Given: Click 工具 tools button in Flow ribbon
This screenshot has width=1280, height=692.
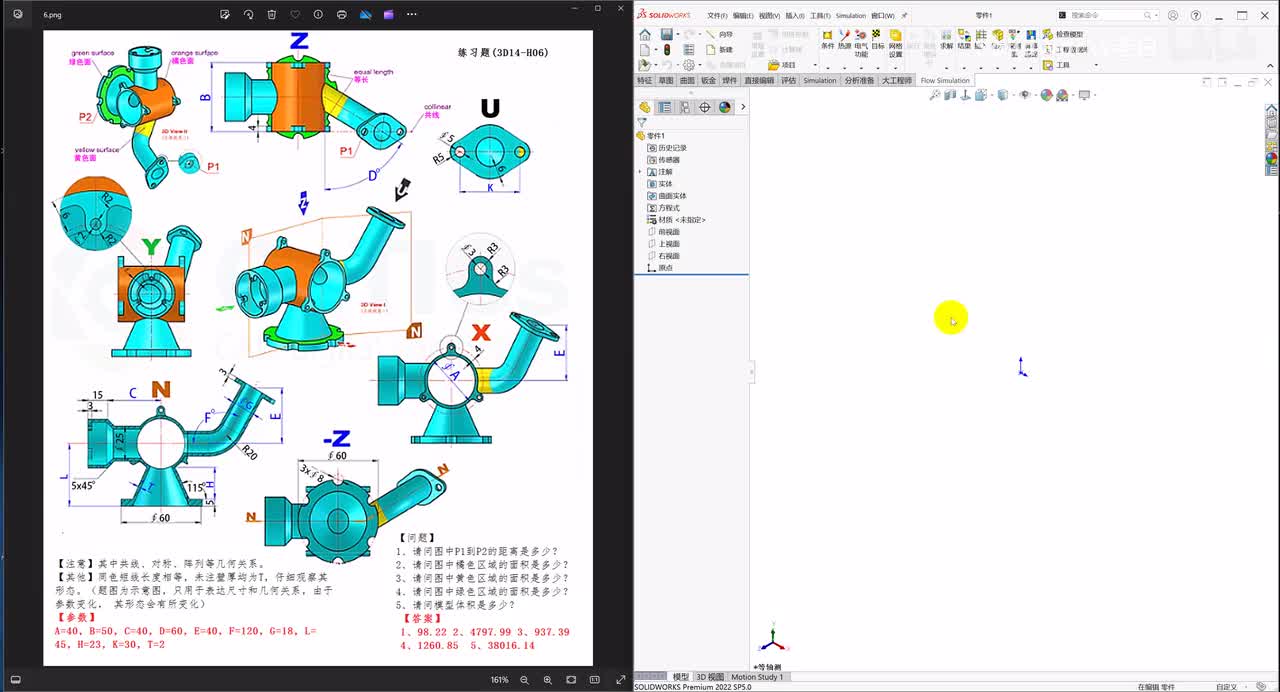Looking at the screenshot, I should pos(1057,65).
